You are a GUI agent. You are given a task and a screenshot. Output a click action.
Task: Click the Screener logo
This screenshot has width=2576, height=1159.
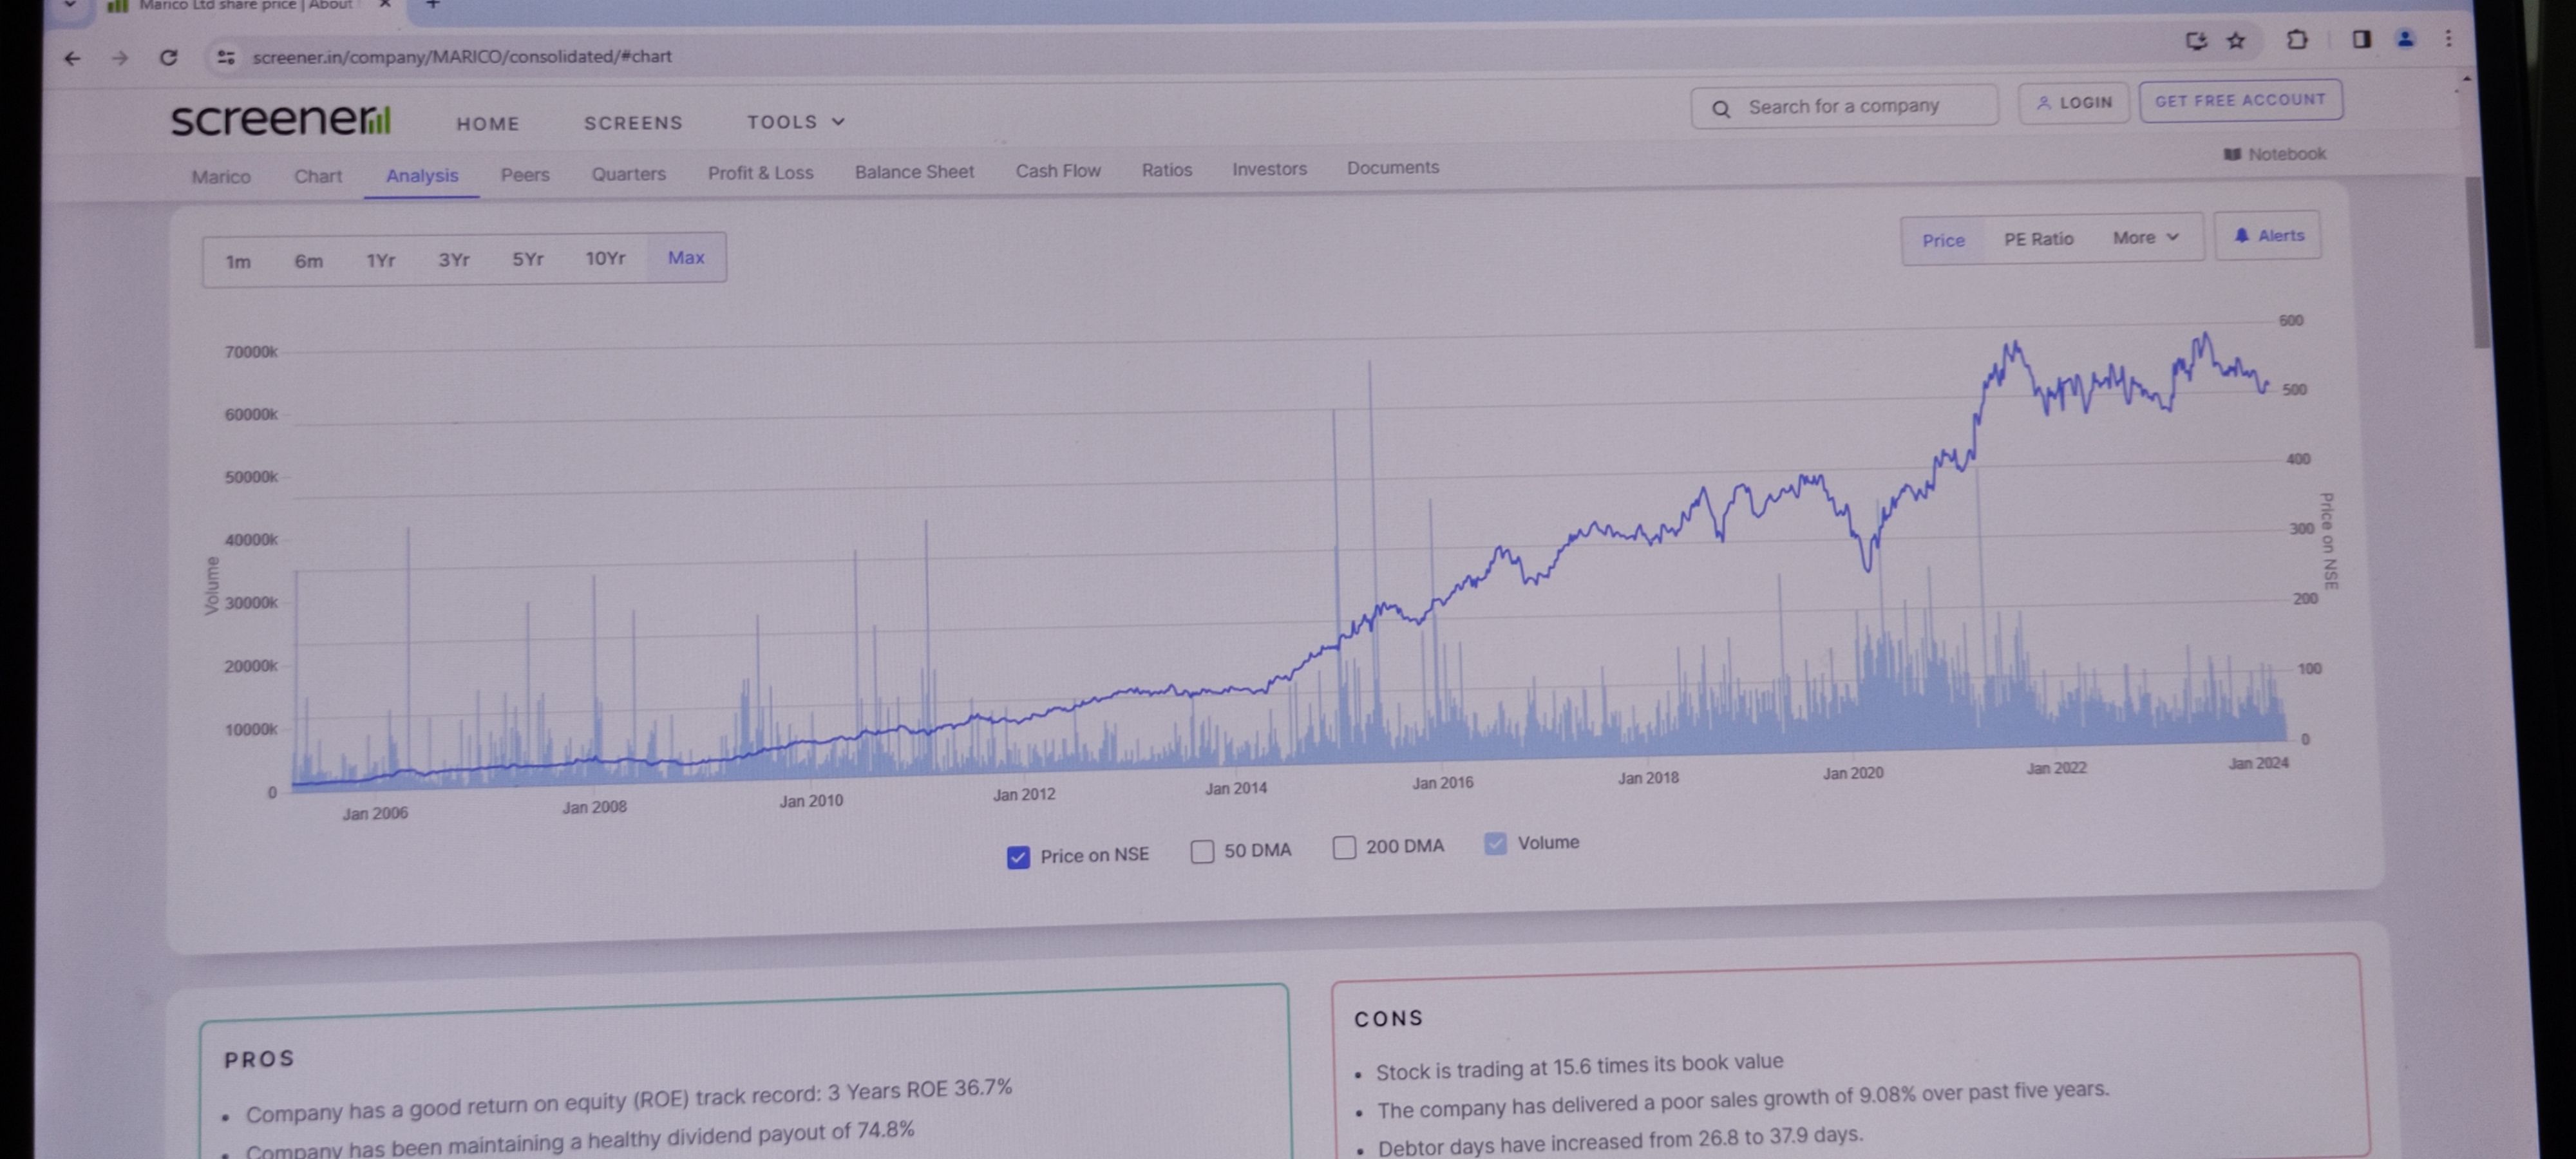click(x=281, y=120)
